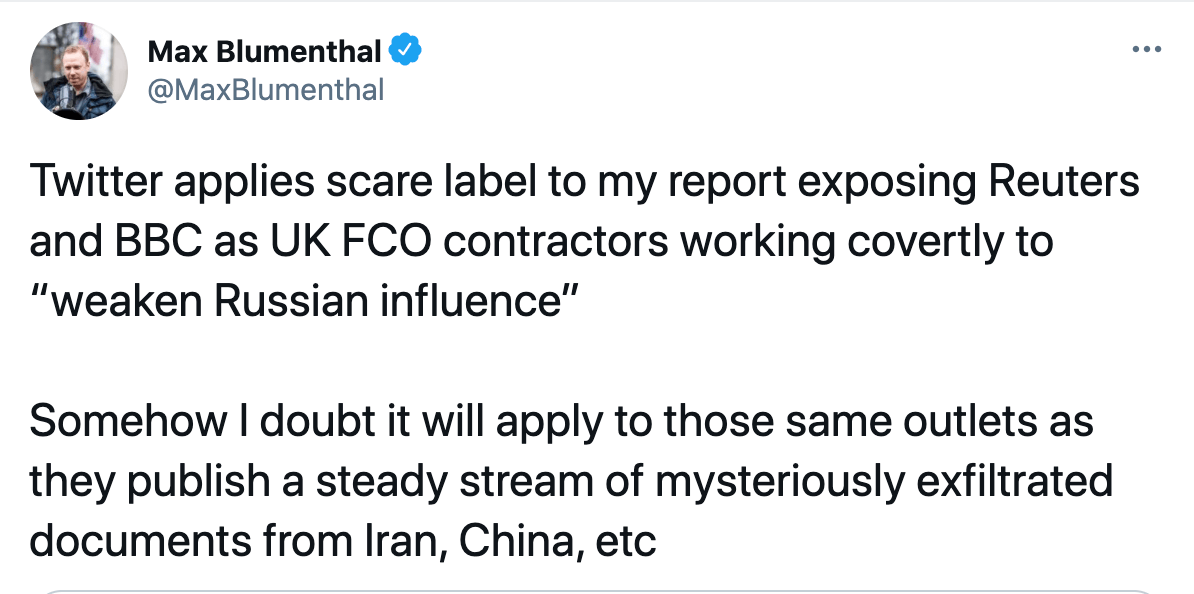
Task: Click the blue verified badge icon
Action: coord(405,50)
